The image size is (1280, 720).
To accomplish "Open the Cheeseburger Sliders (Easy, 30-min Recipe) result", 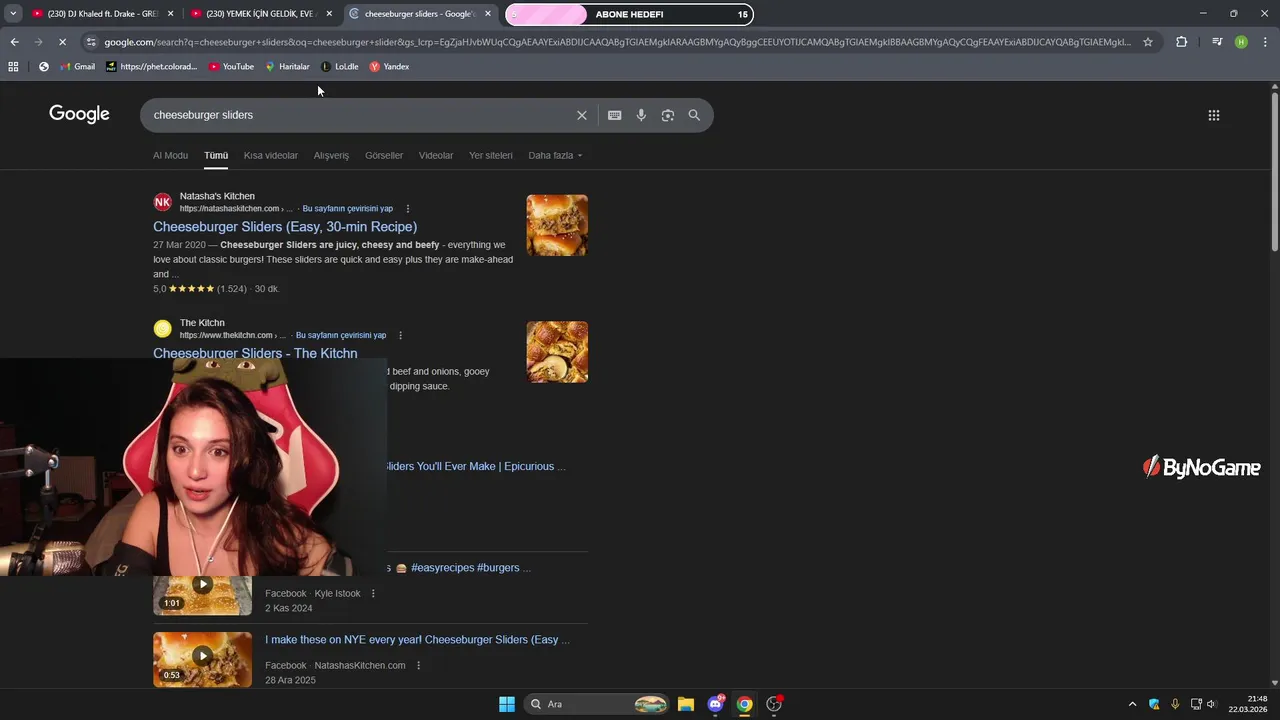I will pyautogui.click(x=285, y=227).
